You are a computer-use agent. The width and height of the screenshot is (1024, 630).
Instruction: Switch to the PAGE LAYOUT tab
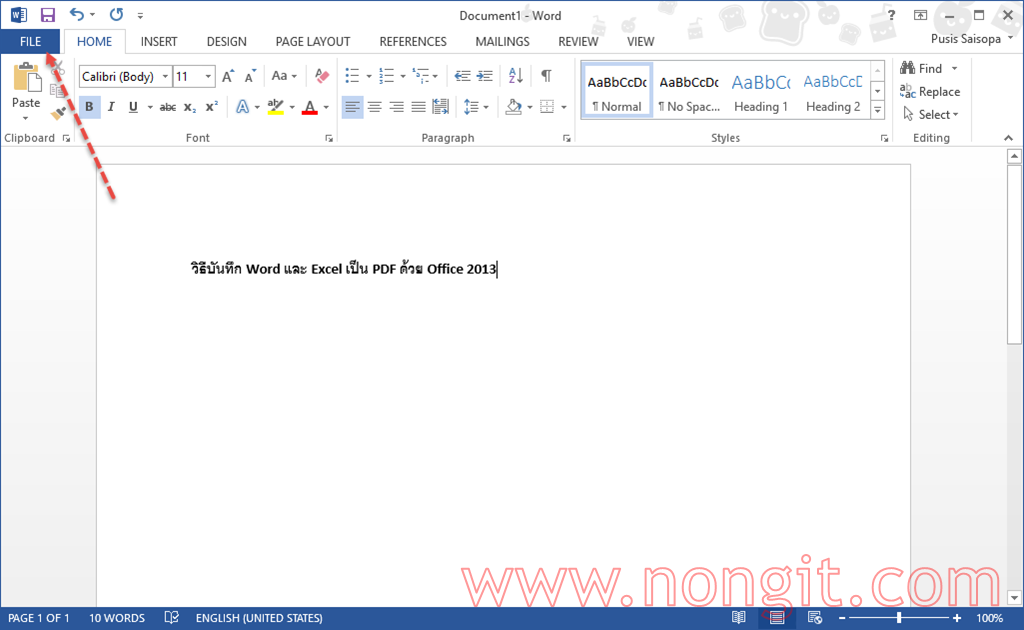(x=313, y=42)
